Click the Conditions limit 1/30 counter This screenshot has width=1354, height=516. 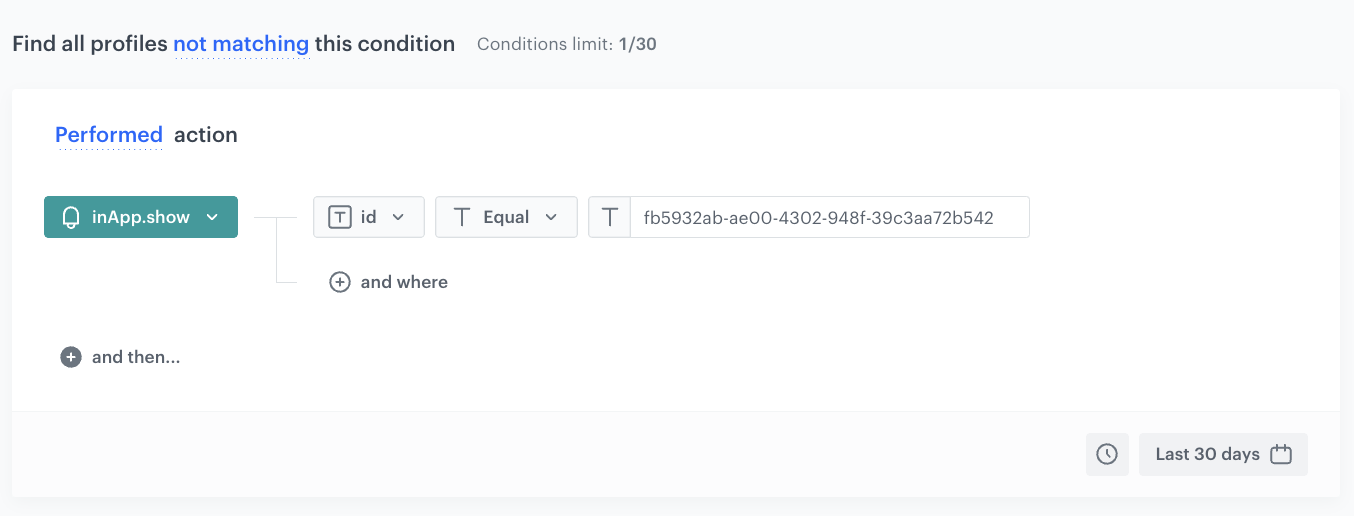click(x=567, y=44)
